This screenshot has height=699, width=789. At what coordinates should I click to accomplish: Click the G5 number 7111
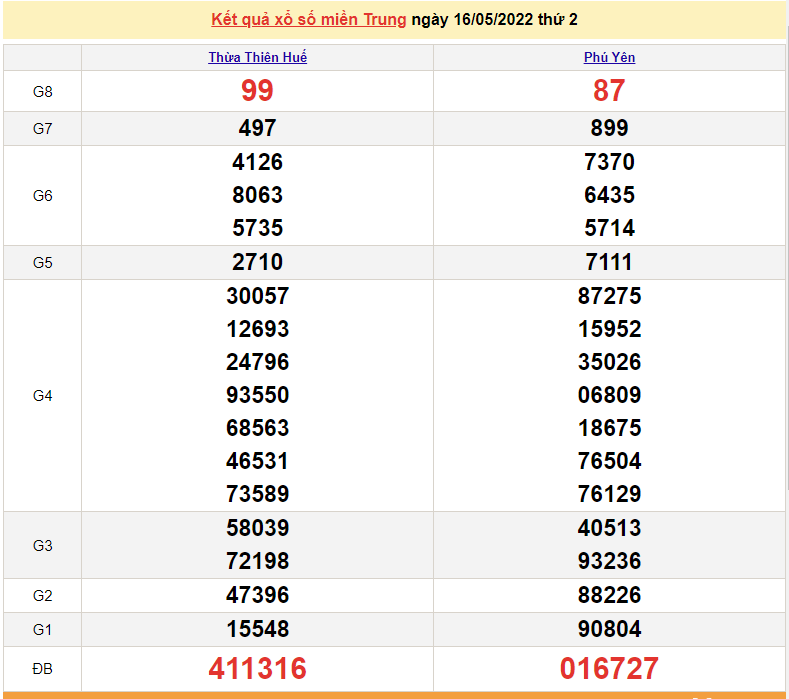click(x=609, y=262)
